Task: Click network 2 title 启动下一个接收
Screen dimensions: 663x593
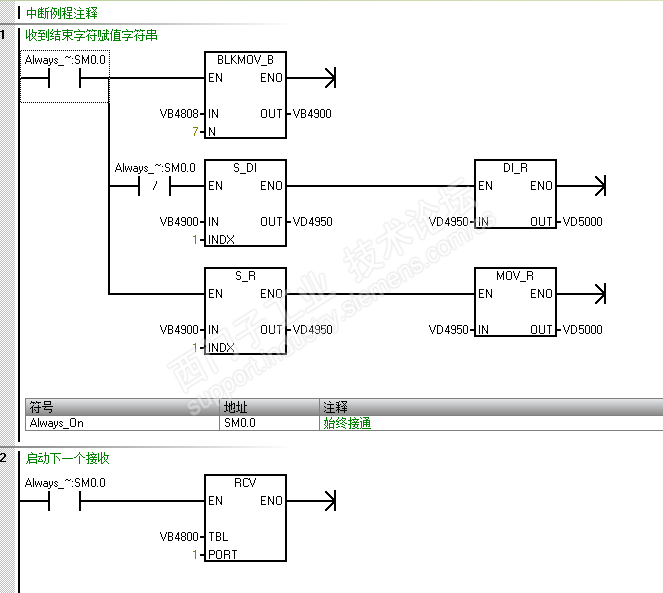Action: [68, 458]
